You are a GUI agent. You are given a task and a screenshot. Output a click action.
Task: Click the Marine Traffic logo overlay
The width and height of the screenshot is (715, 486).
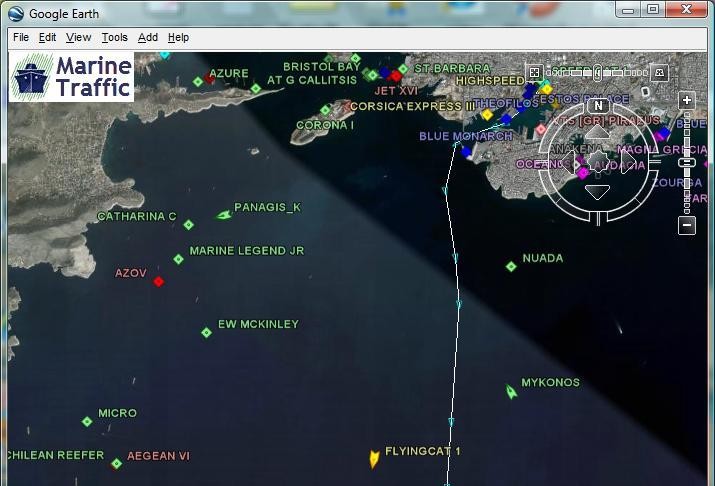[72, 77]
